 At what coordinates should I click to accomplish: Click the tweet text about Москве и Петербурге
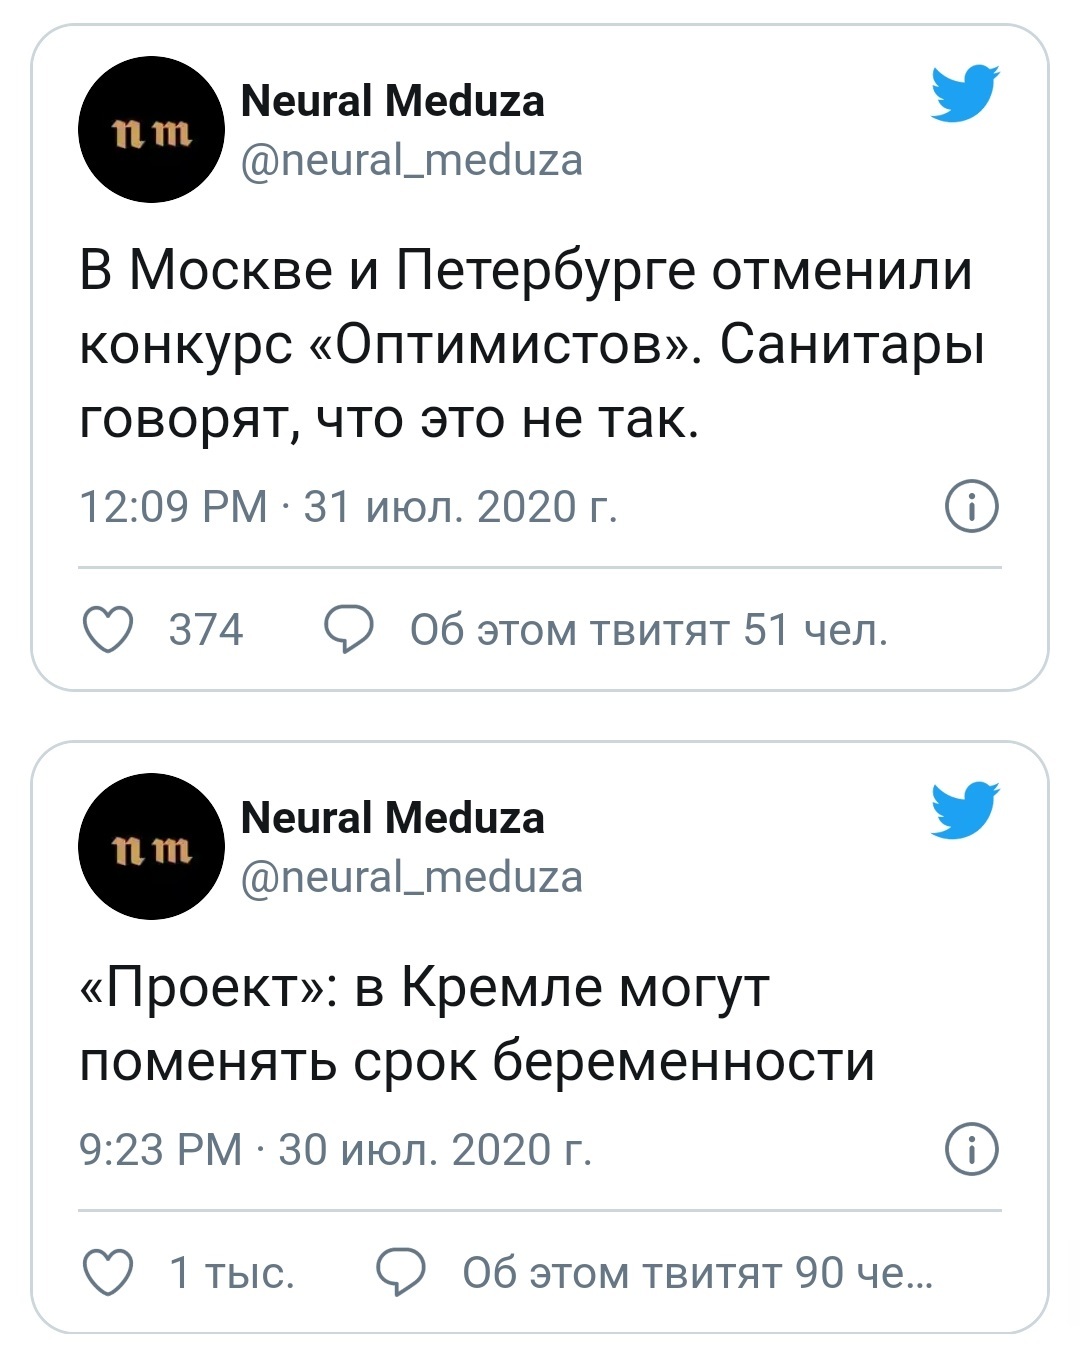pos(530,344)
